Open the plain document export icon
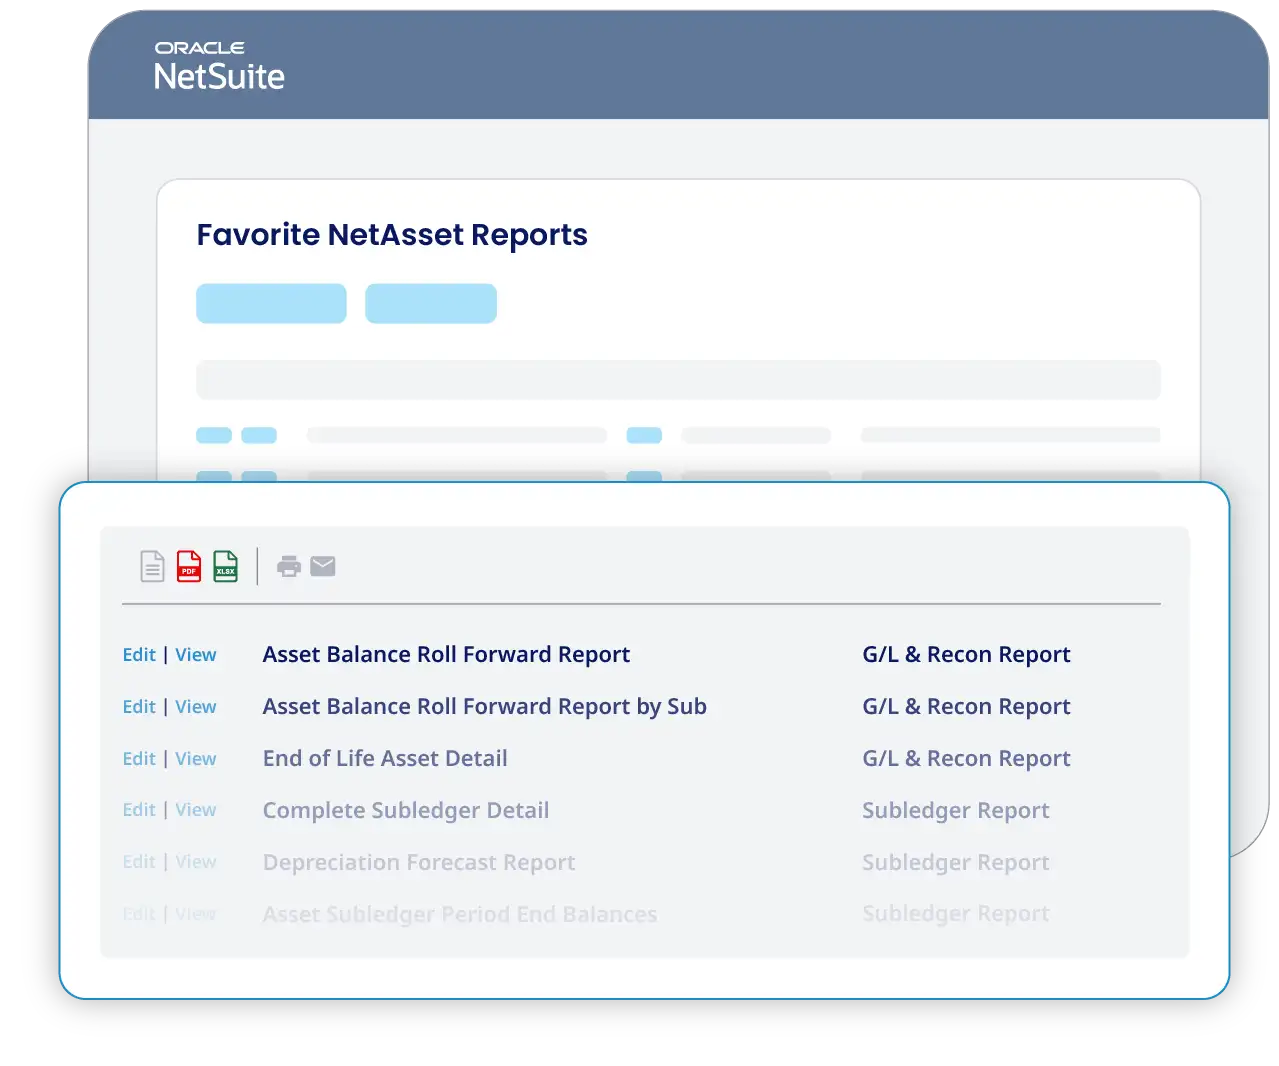The image size is (1279, 1066). [151, 566]
